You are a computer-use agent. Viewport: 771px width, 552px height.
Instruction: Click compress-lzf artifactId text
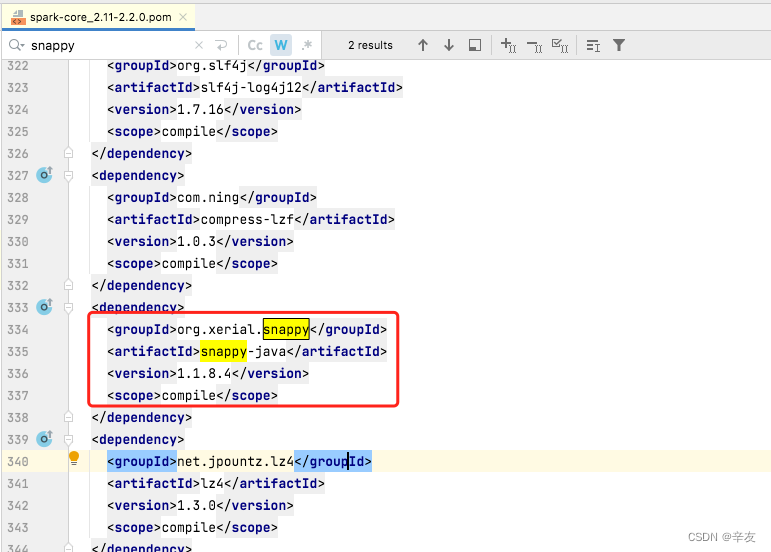[x=247, y=219]
